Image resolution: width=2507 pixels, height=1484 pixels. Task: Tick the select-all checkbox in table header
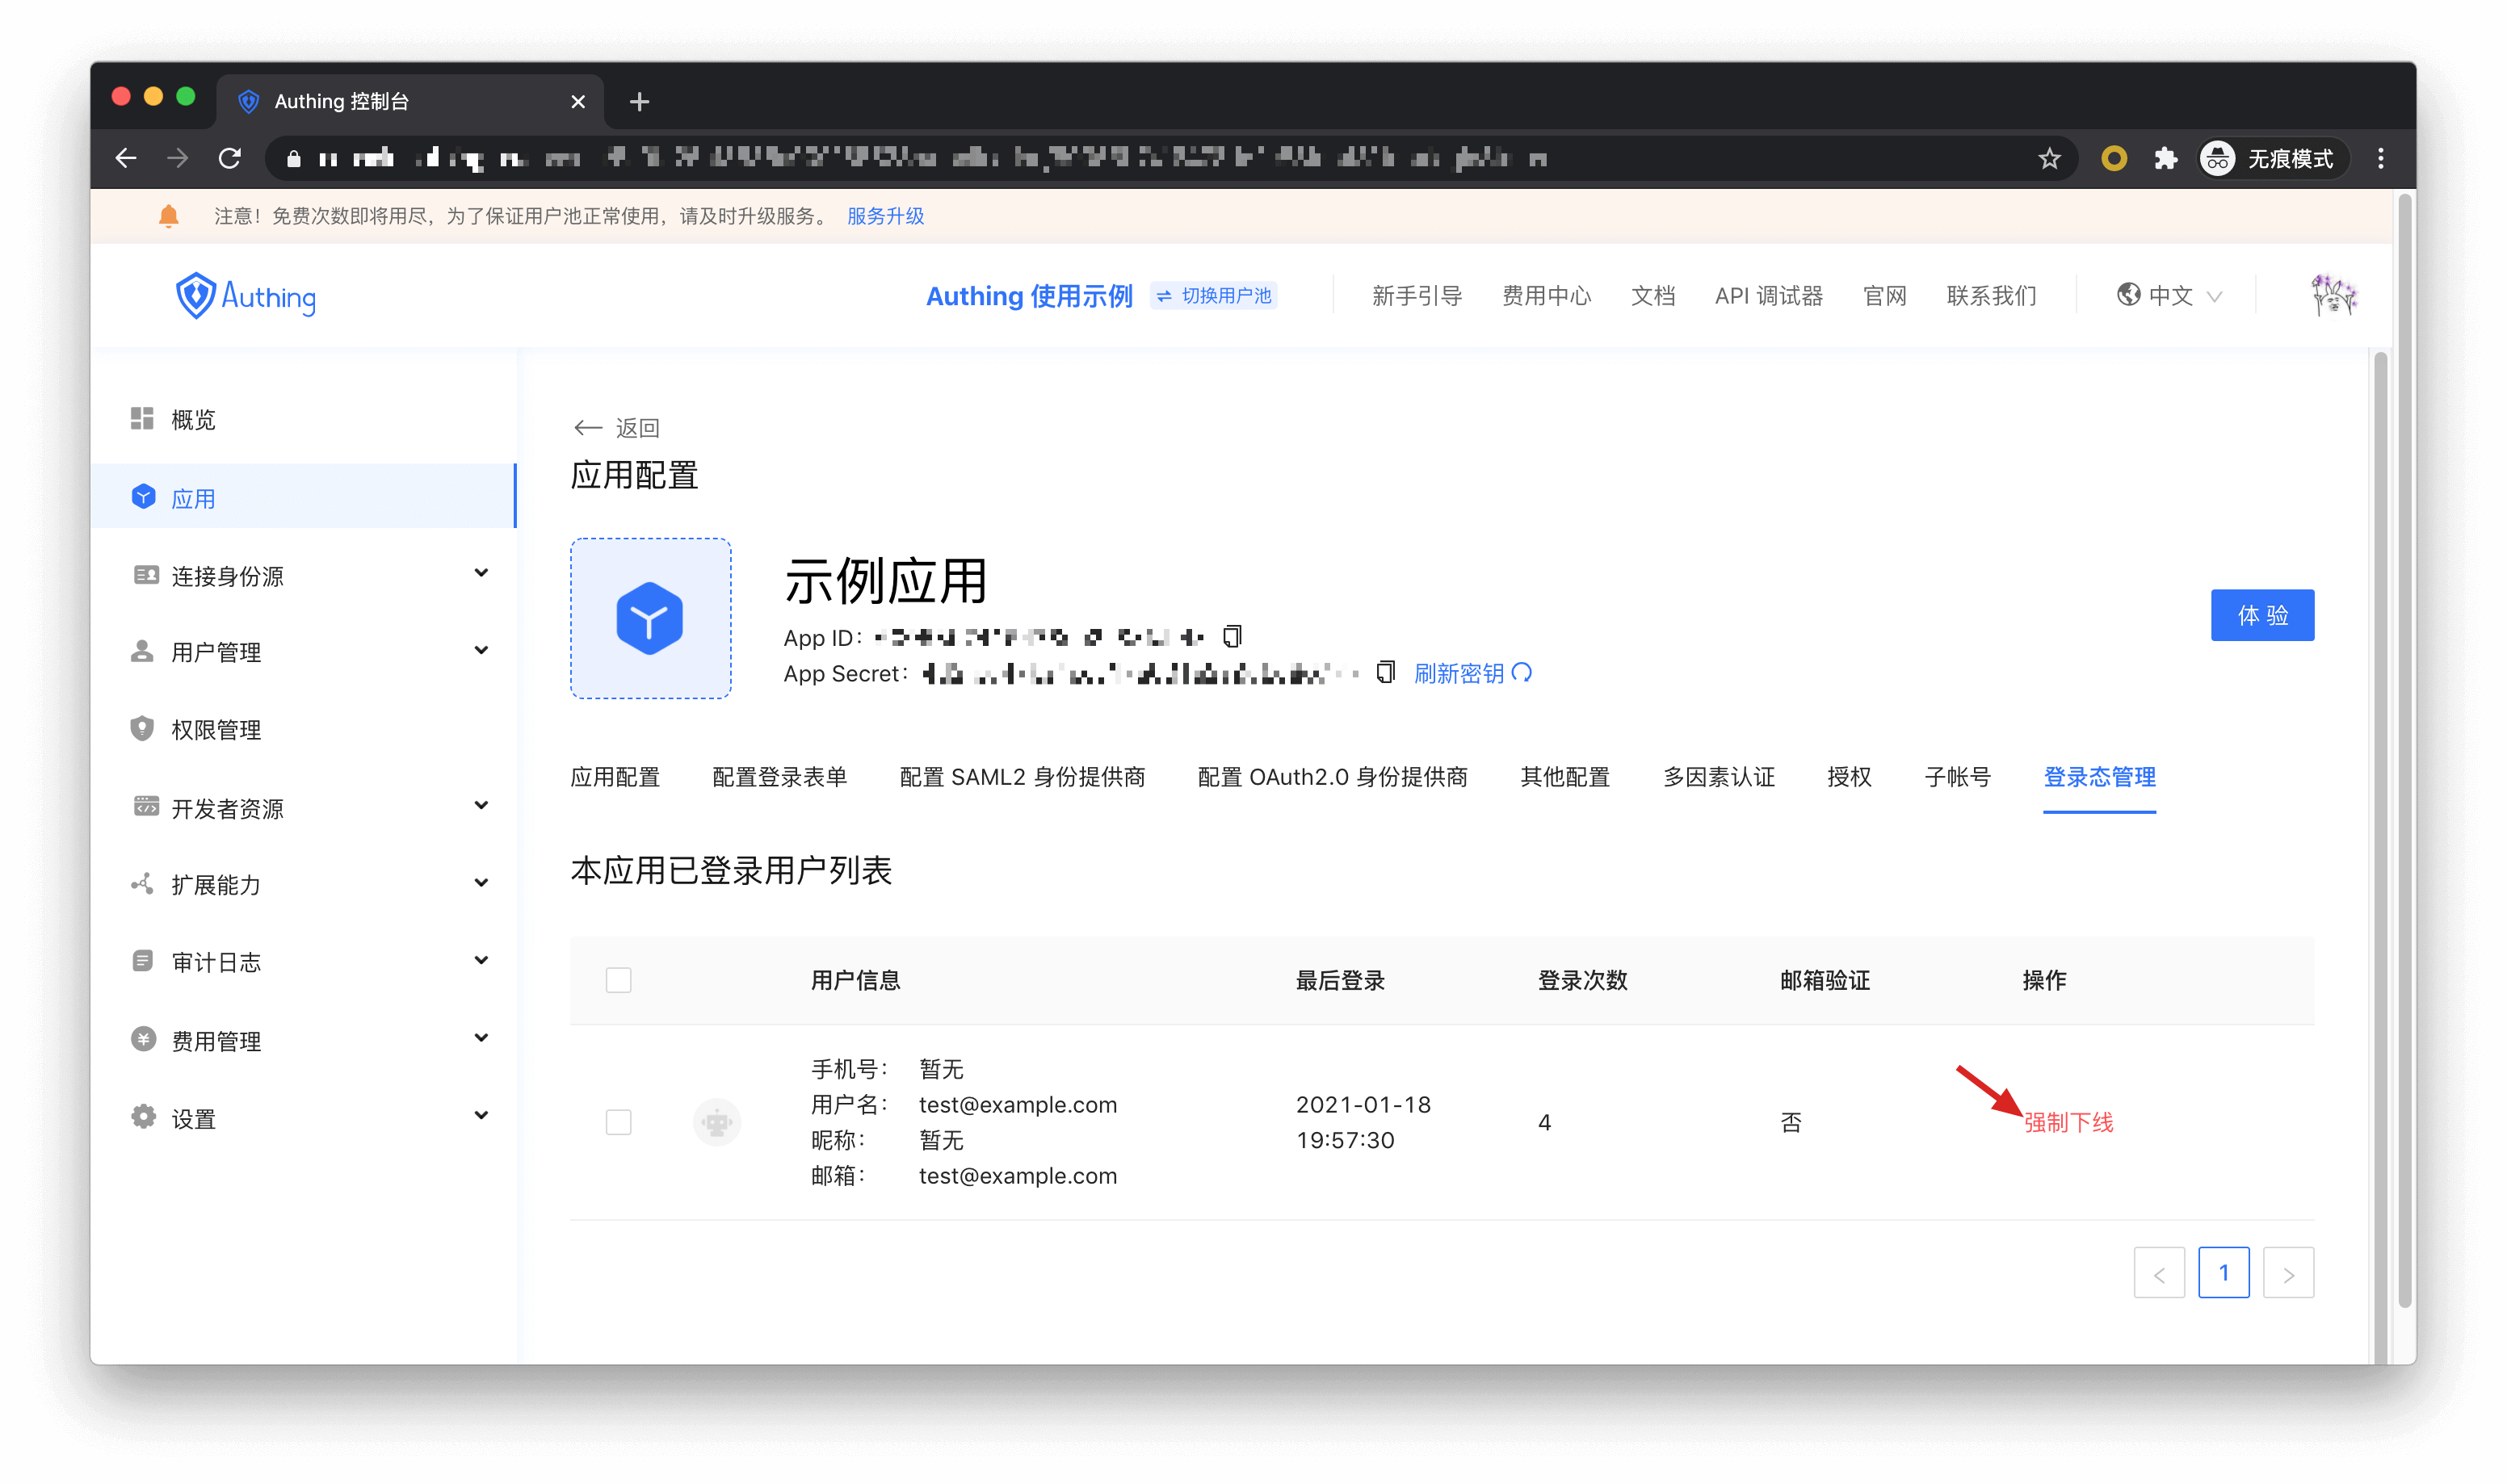618,980
